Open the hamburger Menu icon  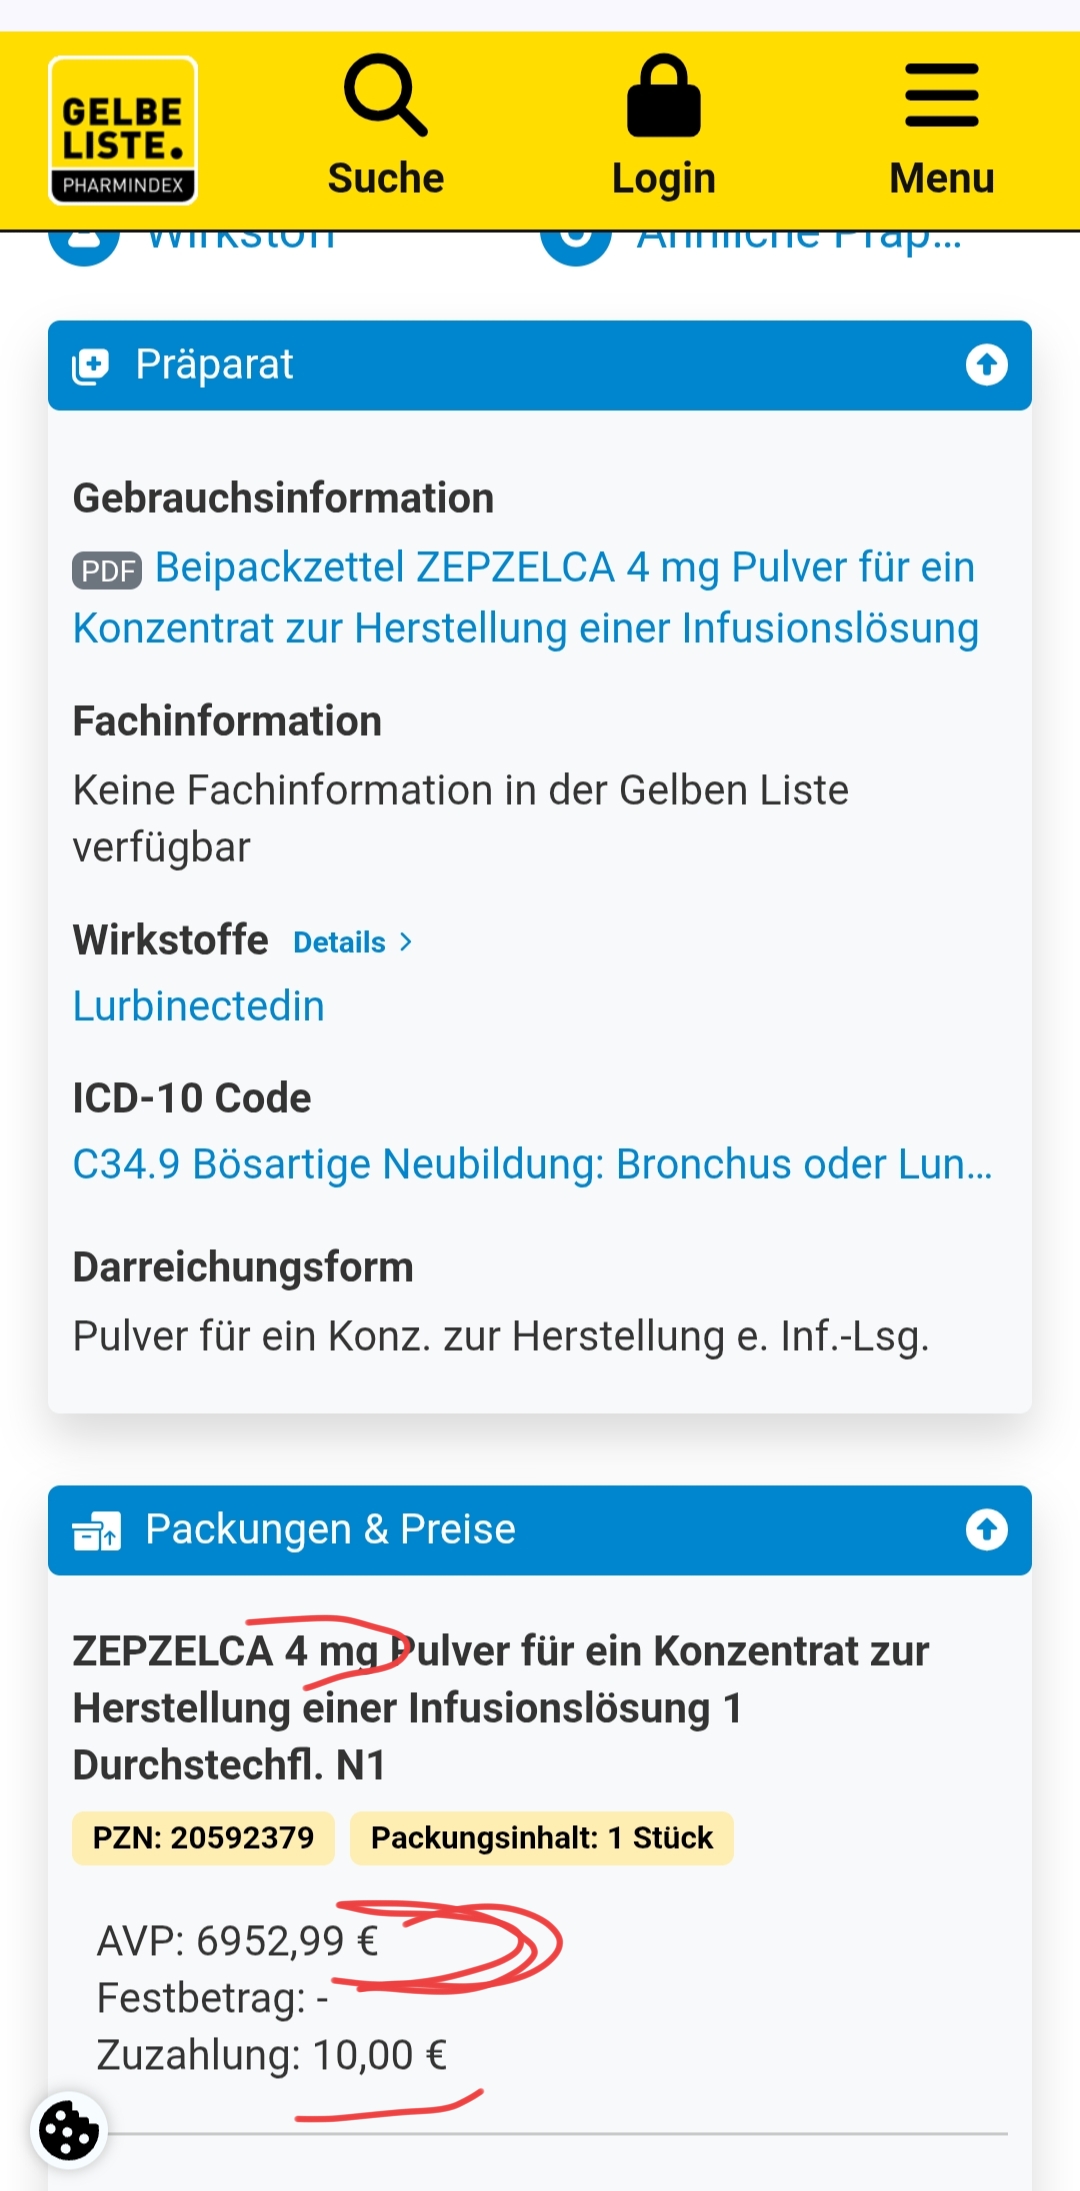click(x=942, y=96)
